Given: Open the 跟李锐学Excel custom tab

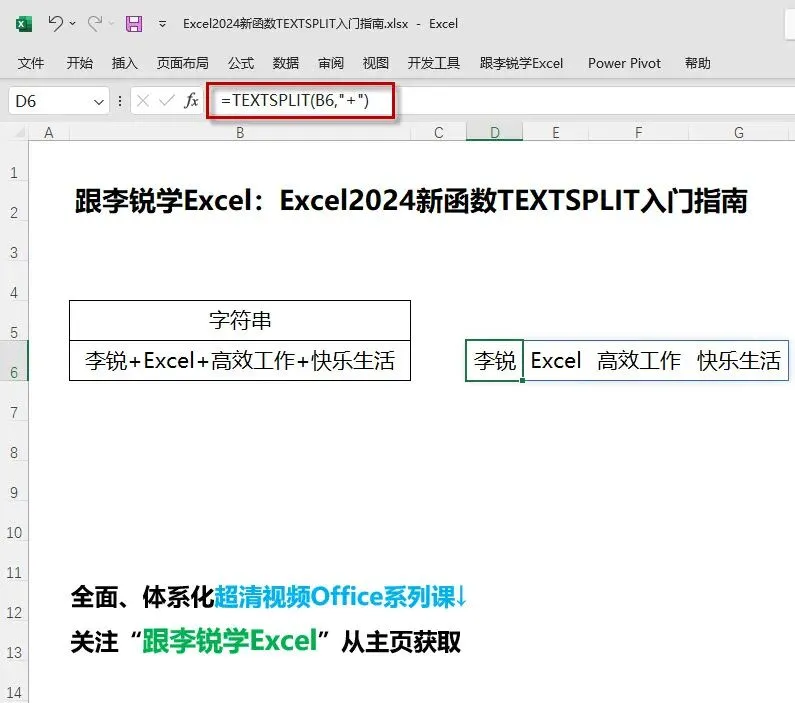Looking at the screenshot, I should (521, 63).
